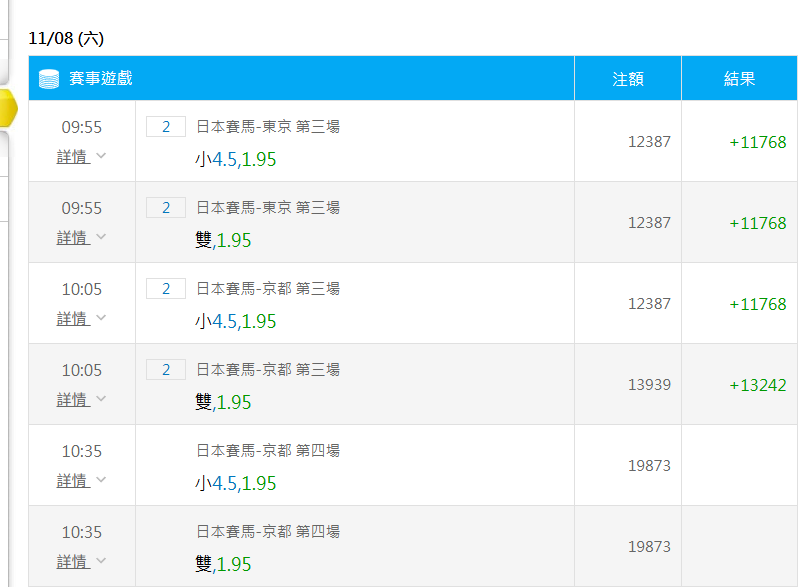807x587 pixels.
Task: Click the 11/08 (六) date heading
Action: (66, 38)
